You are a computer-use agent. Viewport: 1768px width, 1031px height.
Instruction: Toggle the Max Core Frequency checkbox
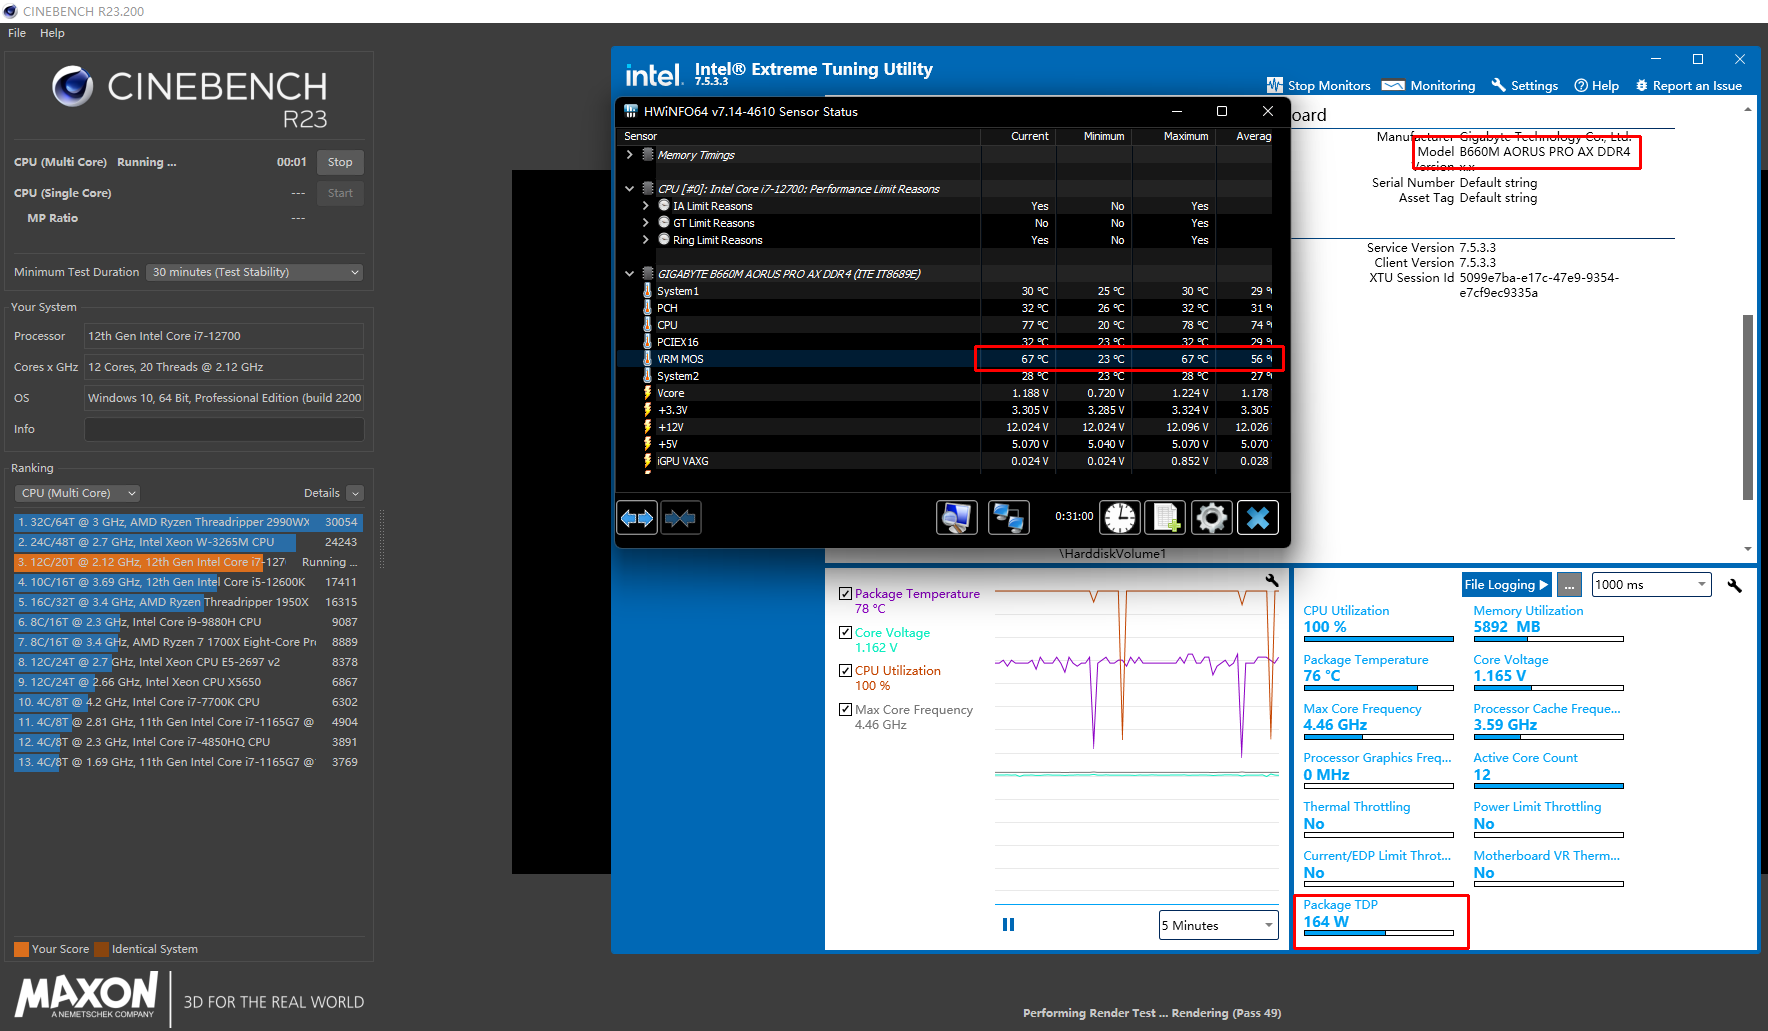tap(845, 710)
